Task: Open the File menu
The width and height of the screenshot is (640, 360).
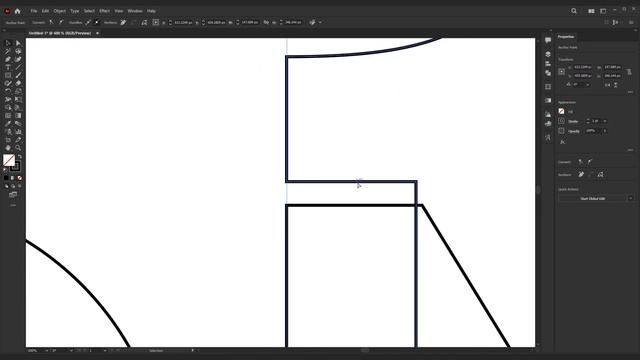Action: tap(34, 11)
